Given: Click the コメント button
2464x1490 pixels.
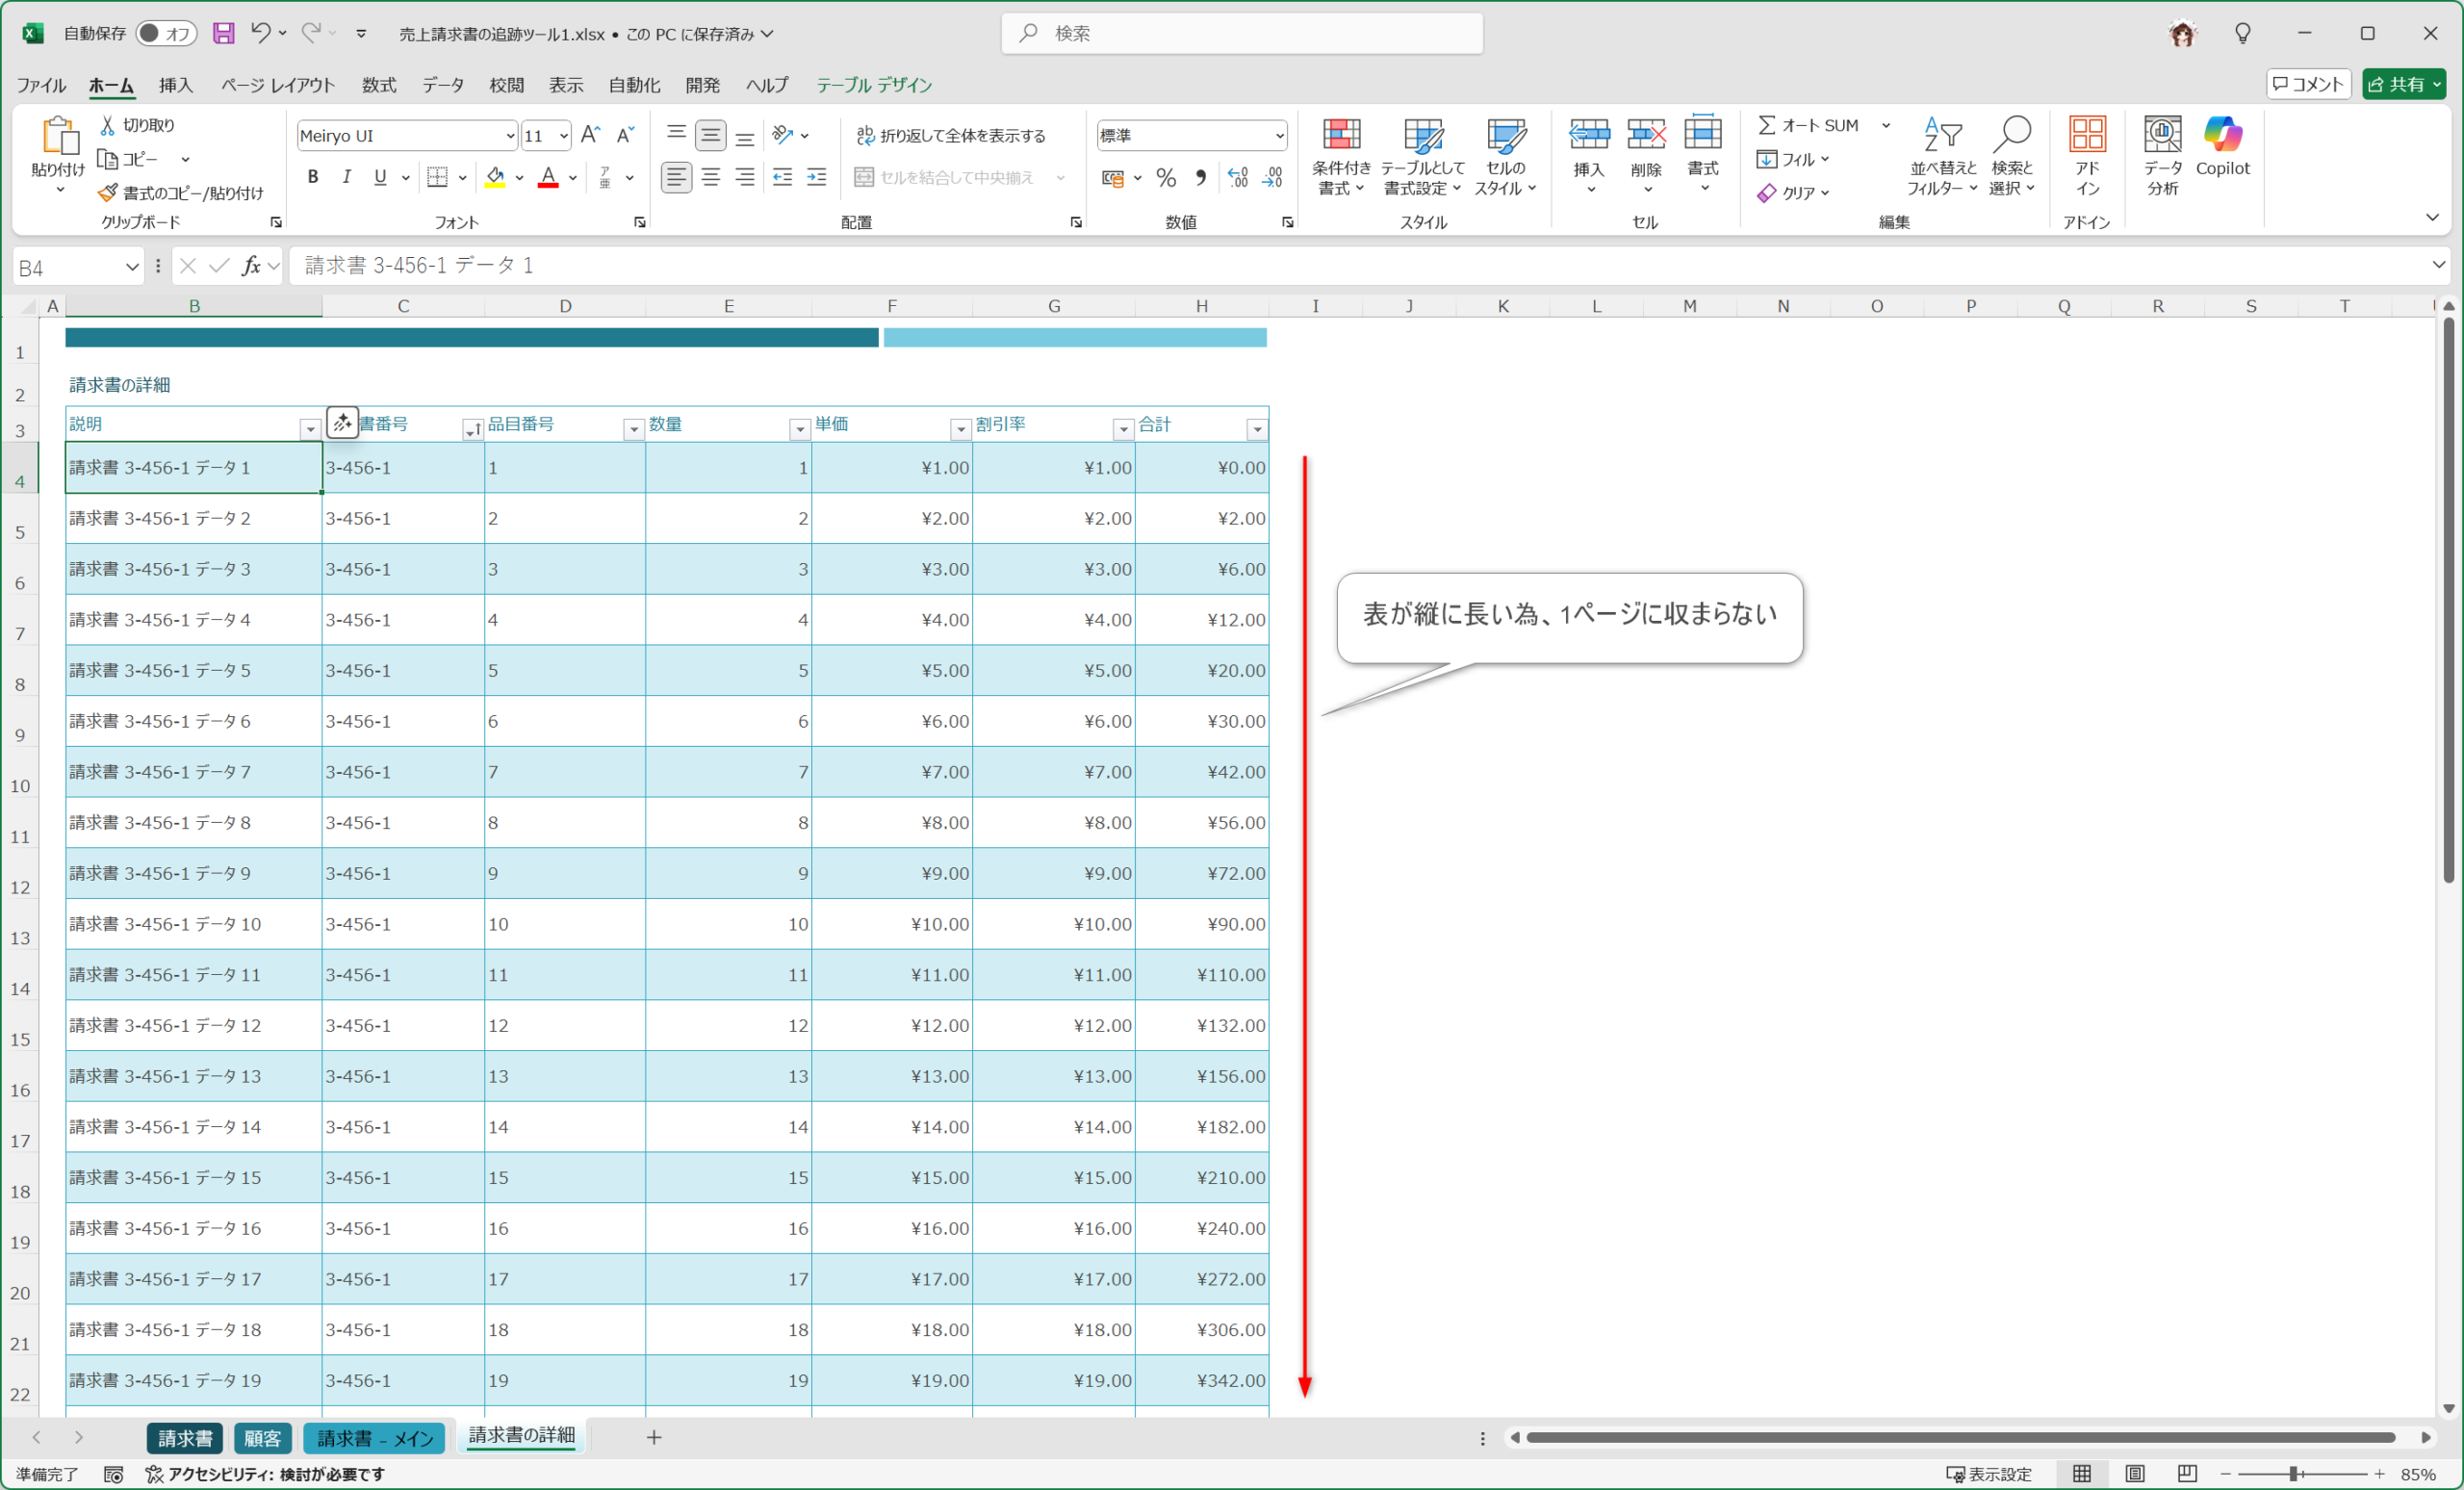Looking at the screenshot, I should (2308, 84).
